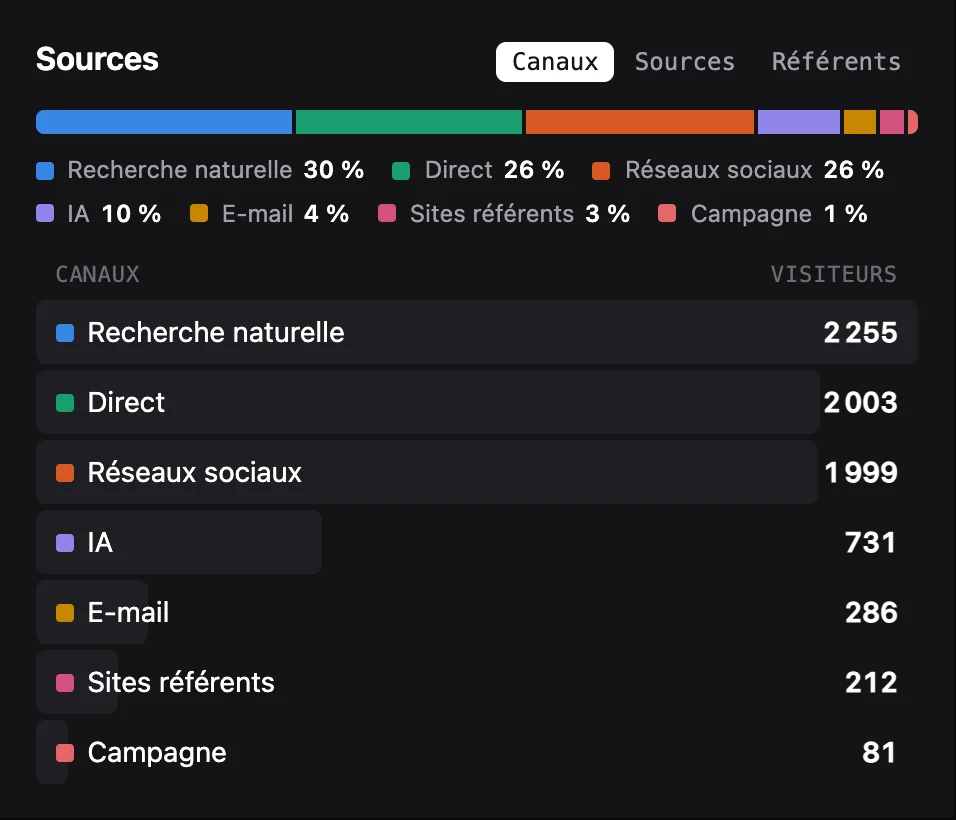Select the Recherche naturelle row in table
The image size is (956, 820).
tap(477, 332)
